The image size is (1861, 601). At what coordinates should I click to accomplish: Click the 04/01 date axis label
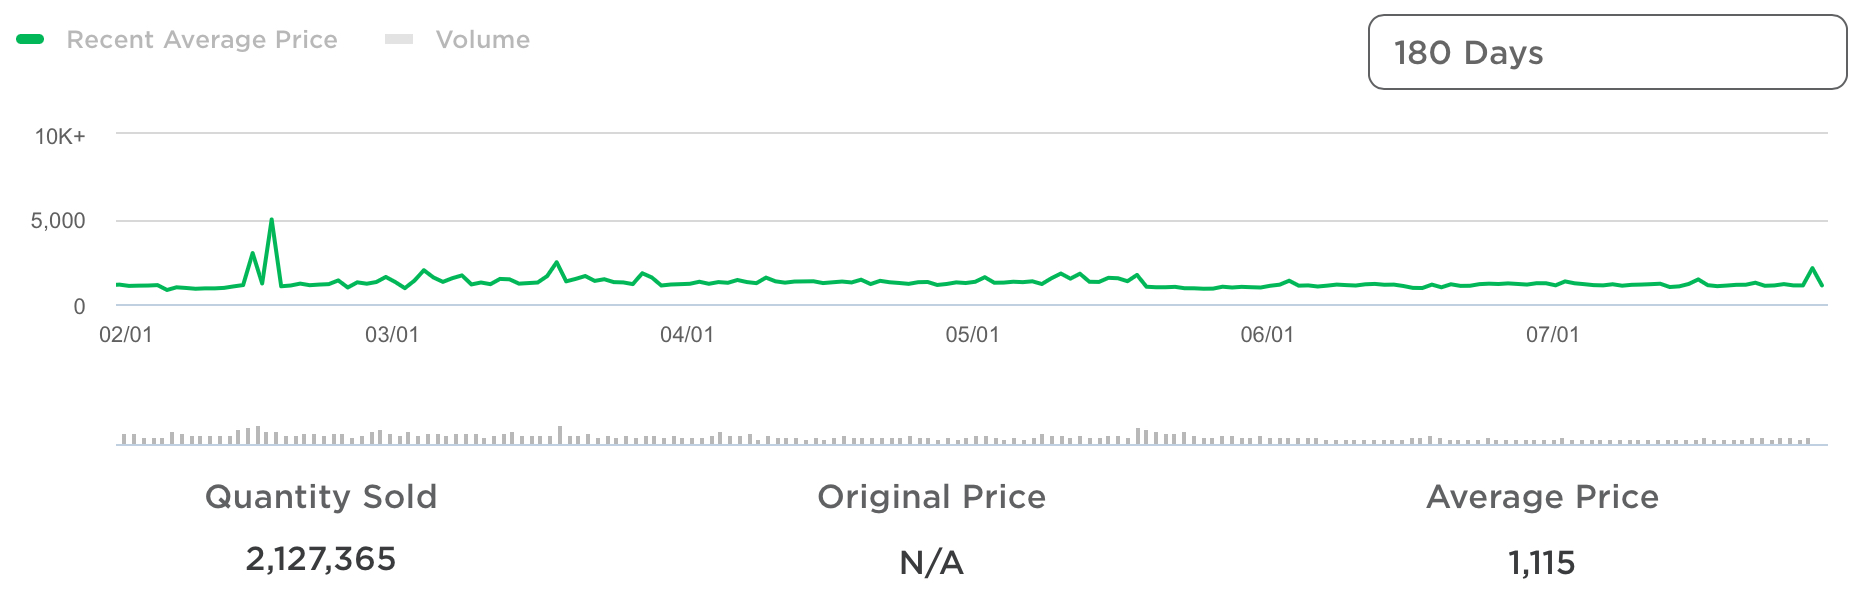tap(687, 335)
